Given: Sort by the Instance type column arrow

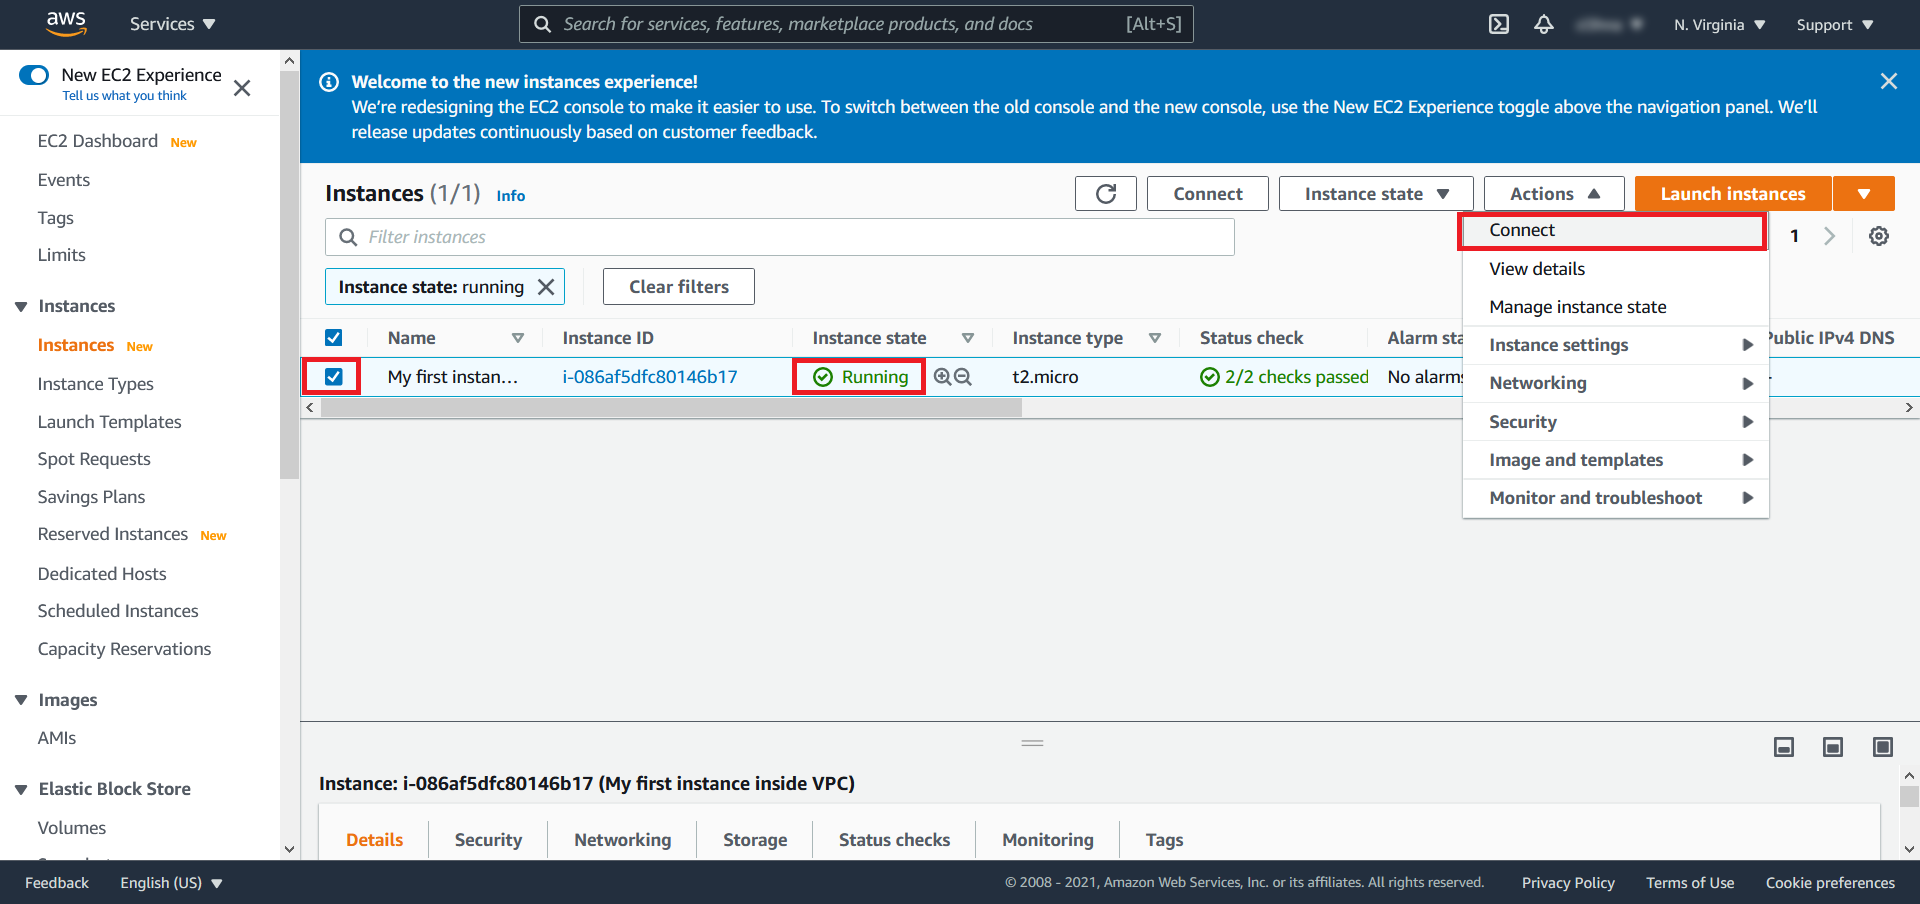Looking at the screenshot, I should pos(1155,338).
